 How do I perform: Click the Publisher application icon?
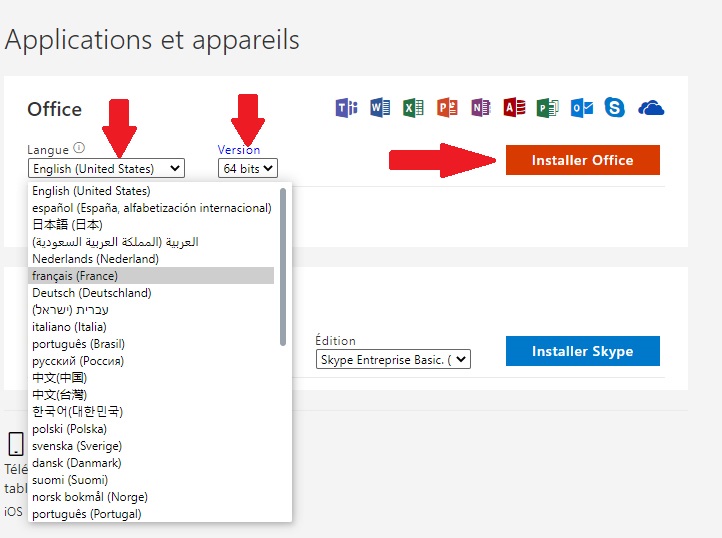(x=547, y=108)
